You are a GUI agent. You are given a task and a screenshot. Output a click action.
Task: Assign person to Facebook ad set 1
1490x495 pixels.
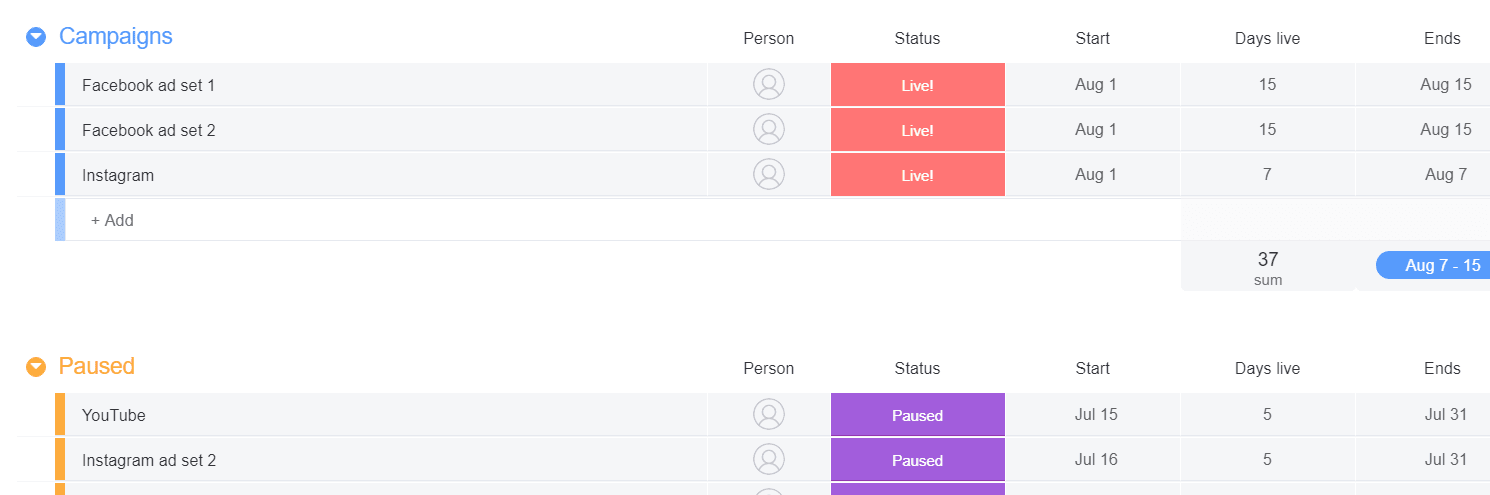point(769,85)
